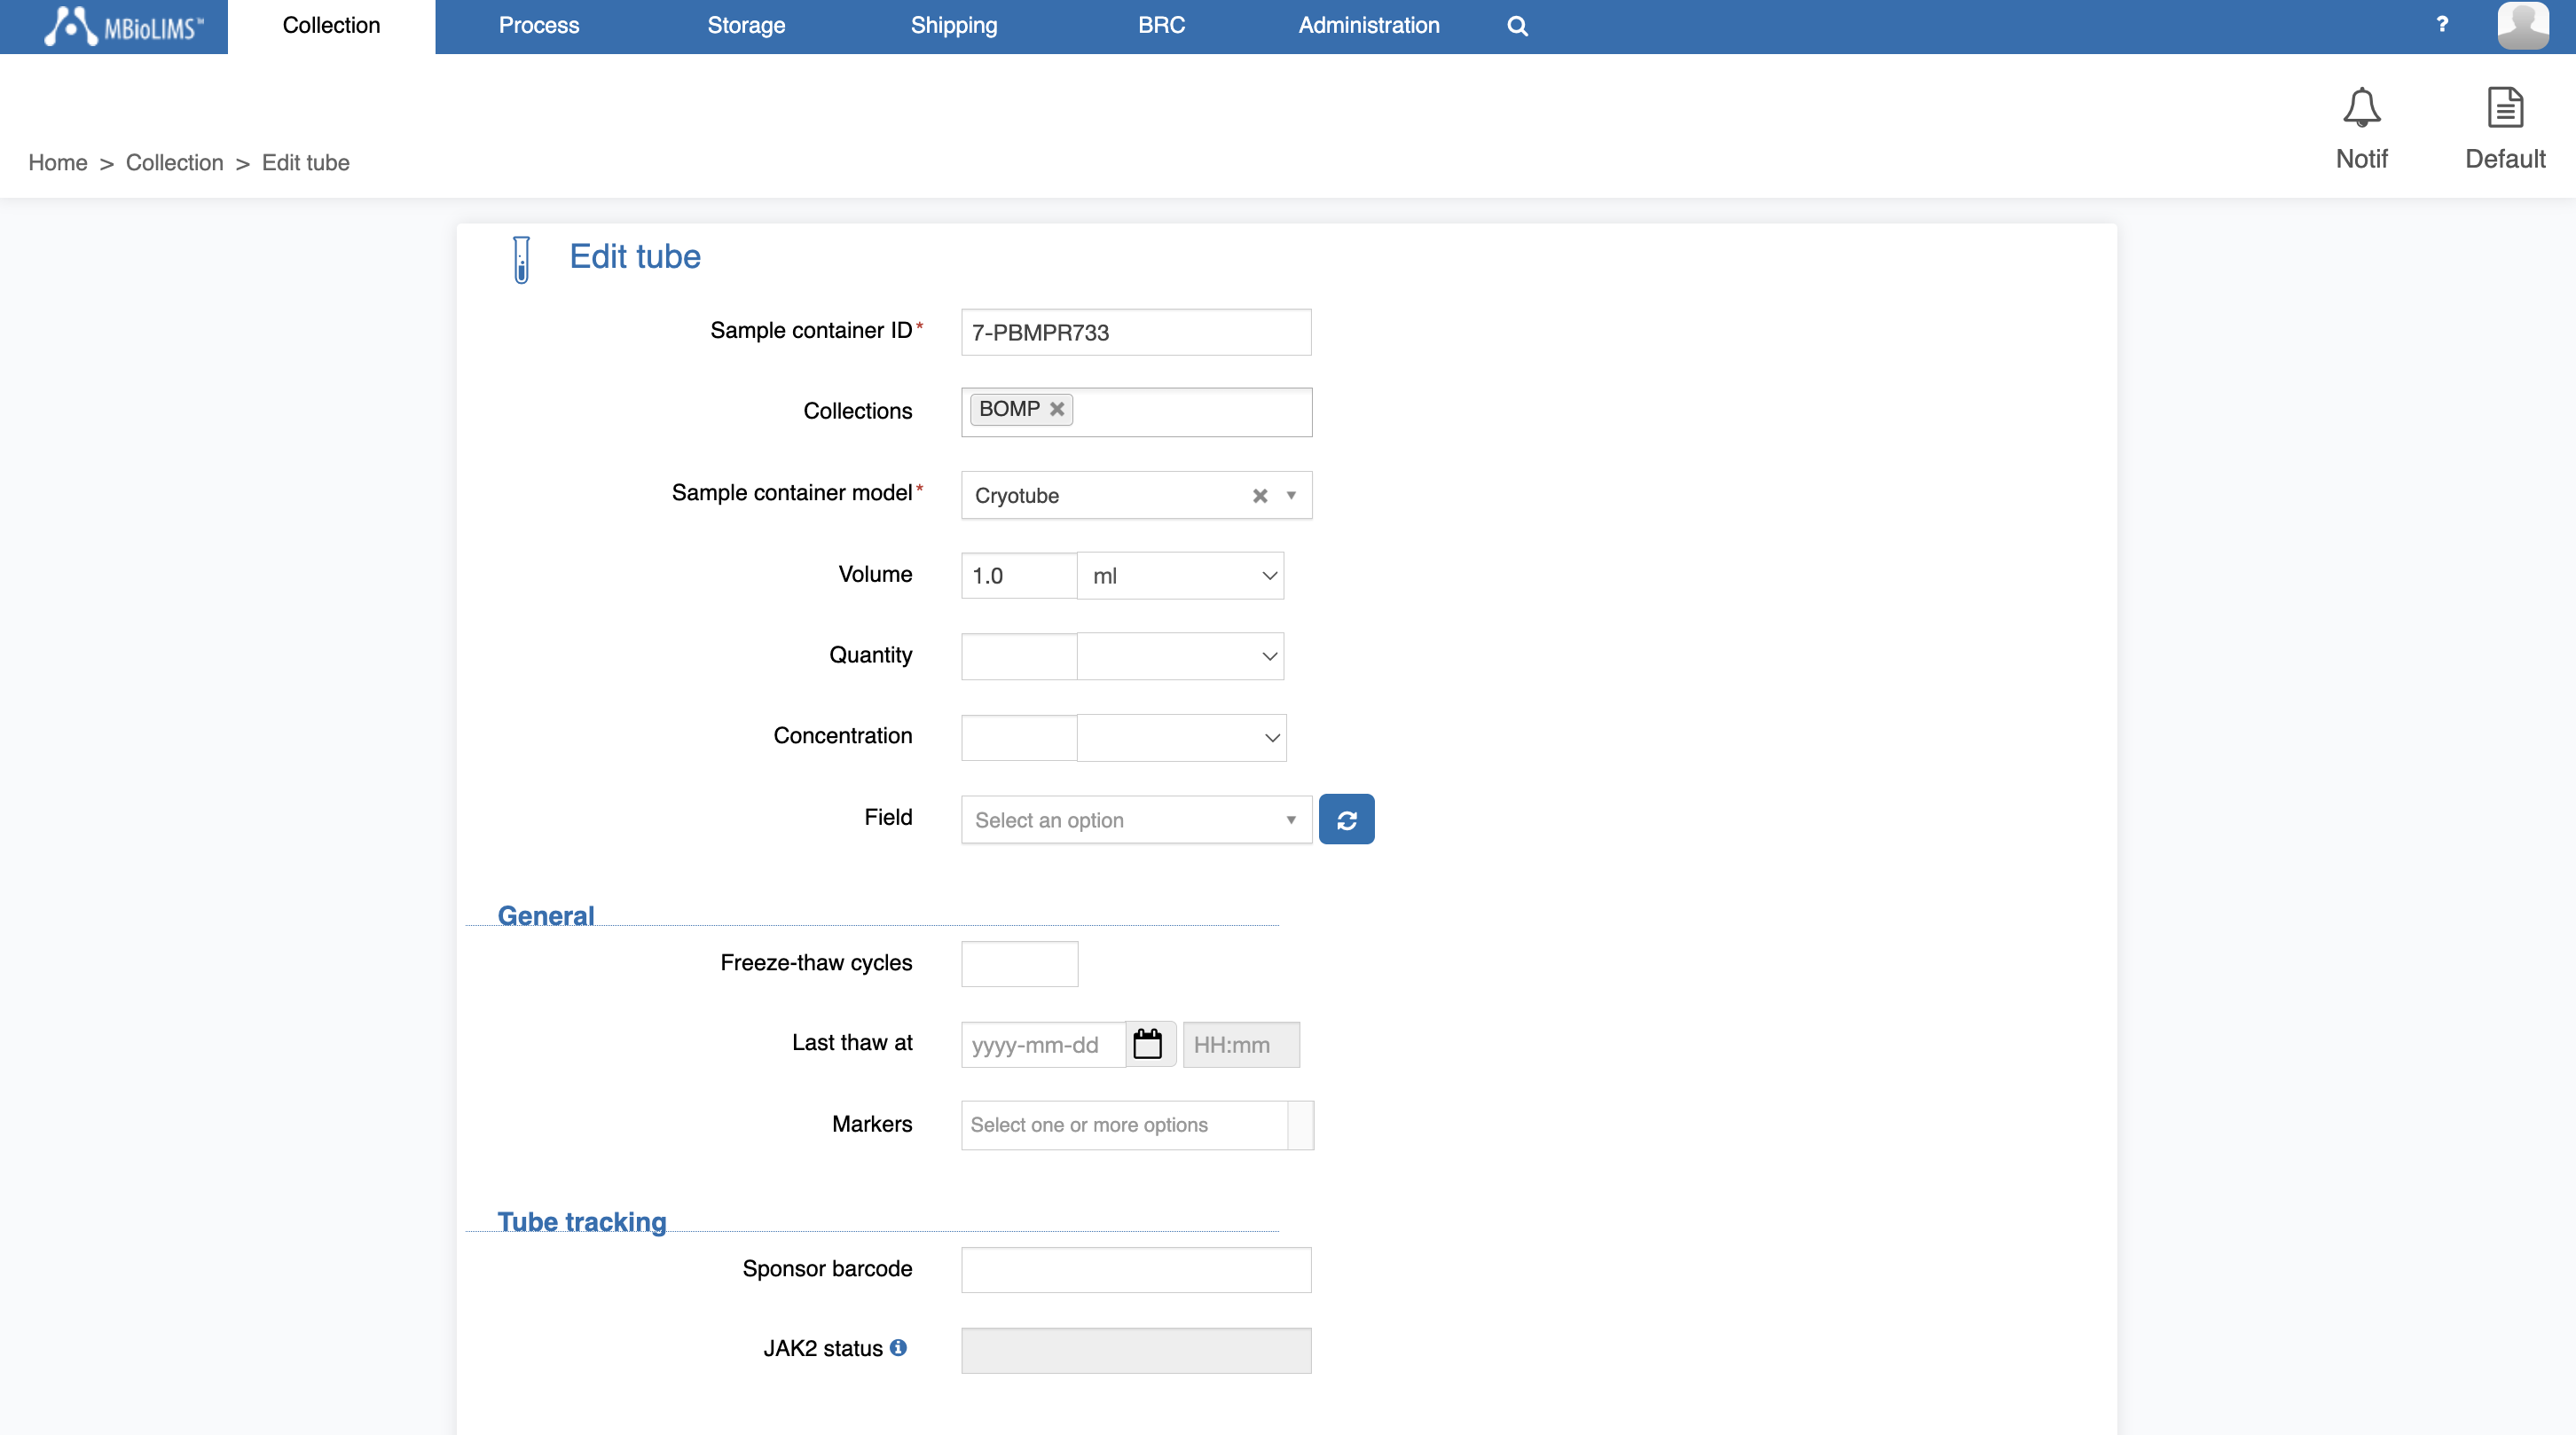Focus the Freeze-thaw cycles field
This screenshot has height=1435, width=2576.
point(1019,964)
